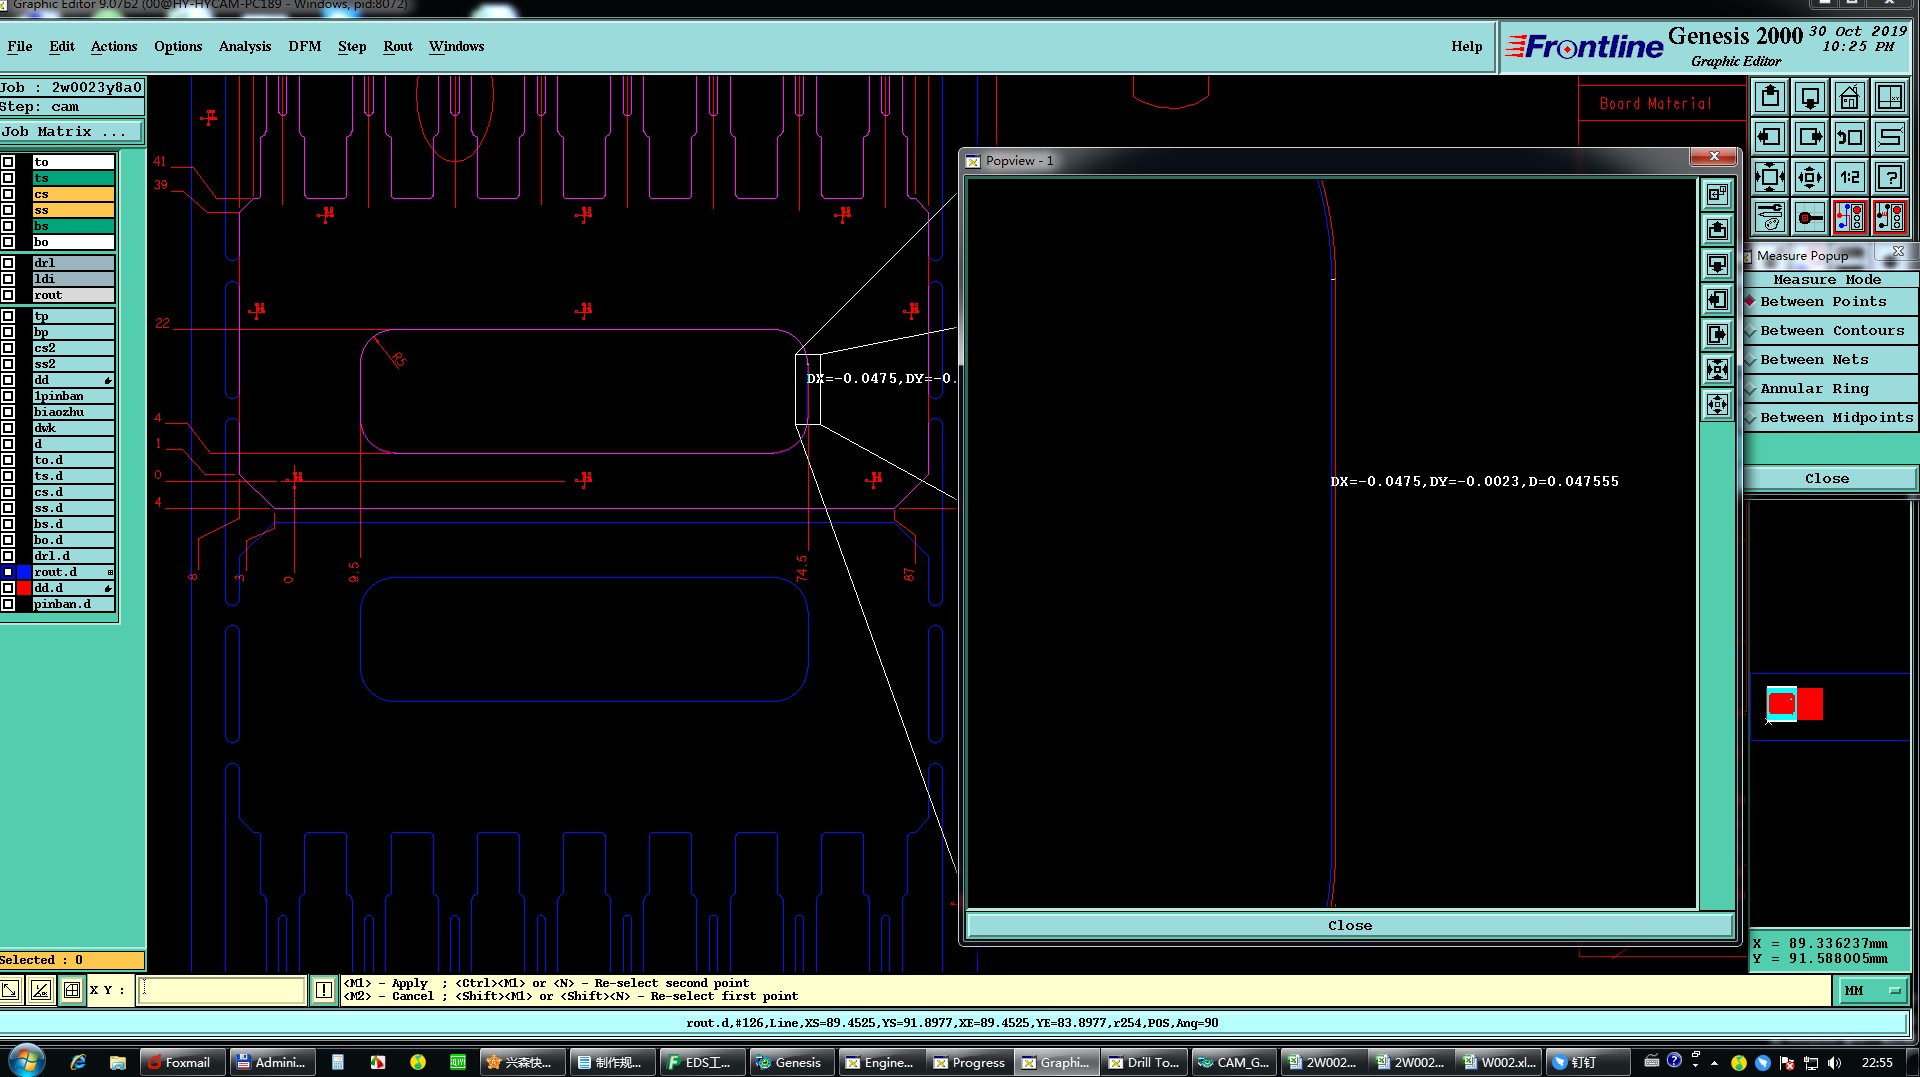Click the exclamation mark apply icon
This screenshot has width=1920, height=1077.
(323, 990)
